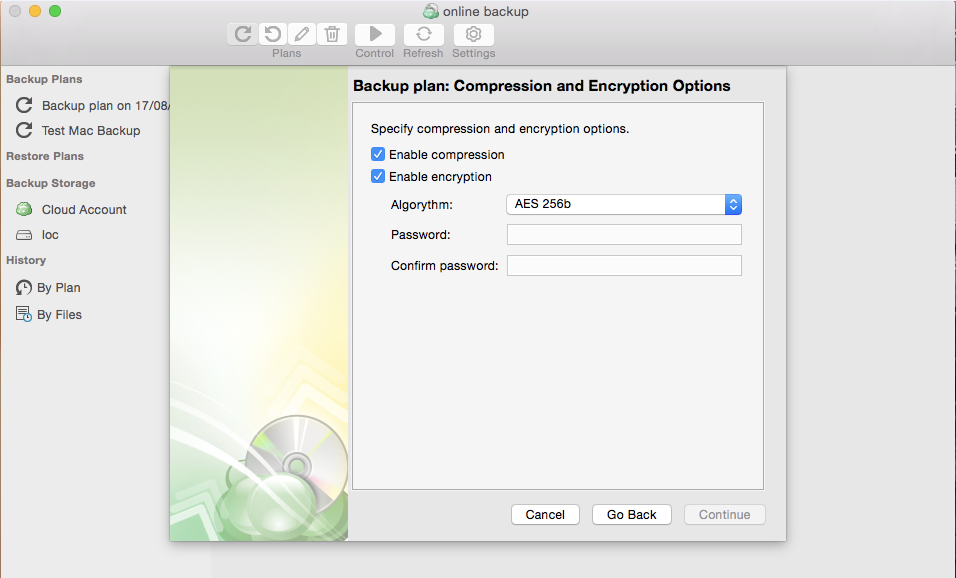Click icon beside Backup plan on 17/08
This screenshot has width=956, height=578.
coord(24,105)
